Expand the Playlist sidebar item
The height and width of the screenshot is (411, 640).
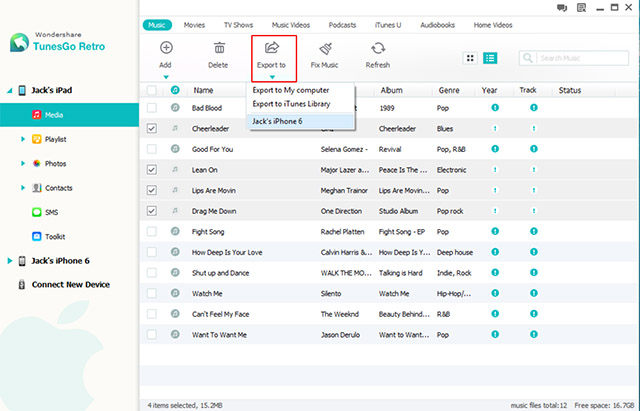(x=23, y=139)
